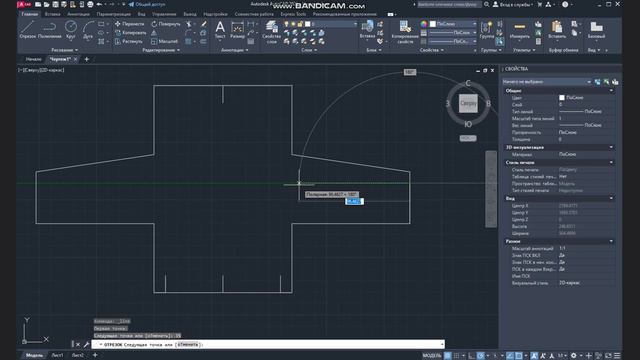Open the Аннотации ribbon tab
This screenshot has width=640, height=360.
click(78, 14)
